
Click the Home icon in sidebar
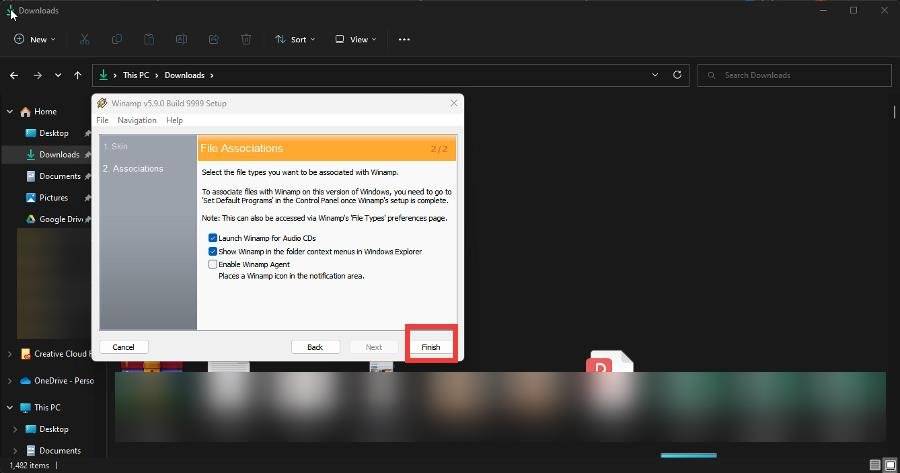[x=25, y=112]
